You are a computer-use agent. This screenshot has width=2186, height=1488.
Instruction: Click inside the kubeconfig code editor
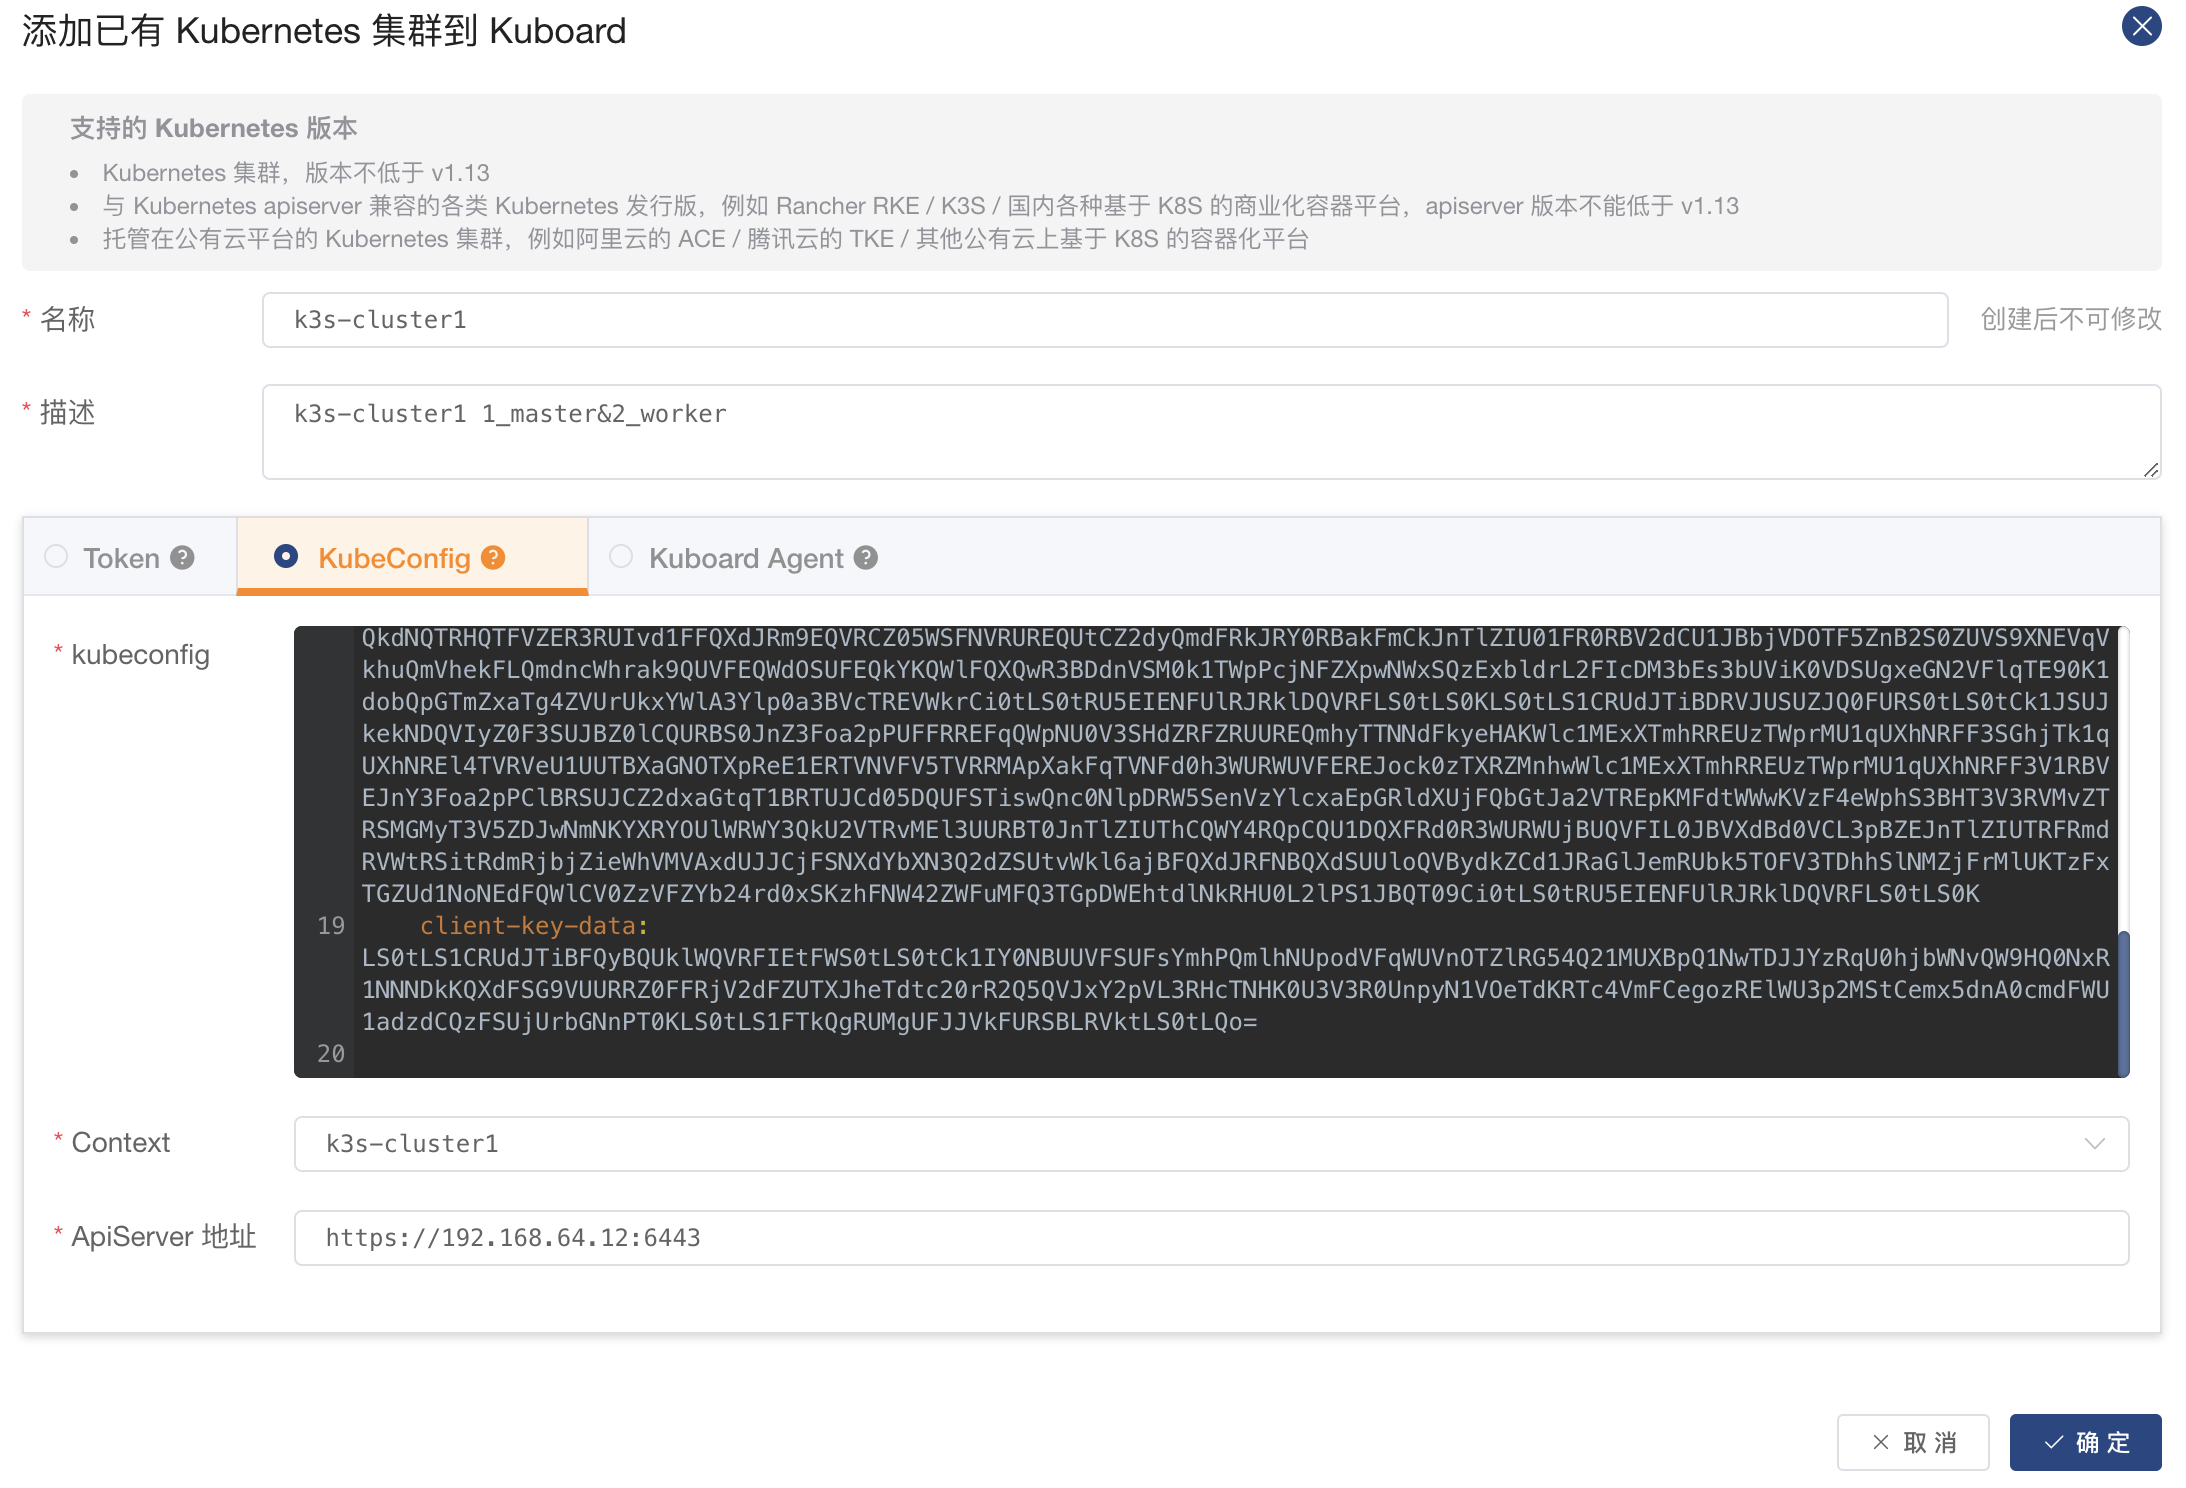(1211, 851)
